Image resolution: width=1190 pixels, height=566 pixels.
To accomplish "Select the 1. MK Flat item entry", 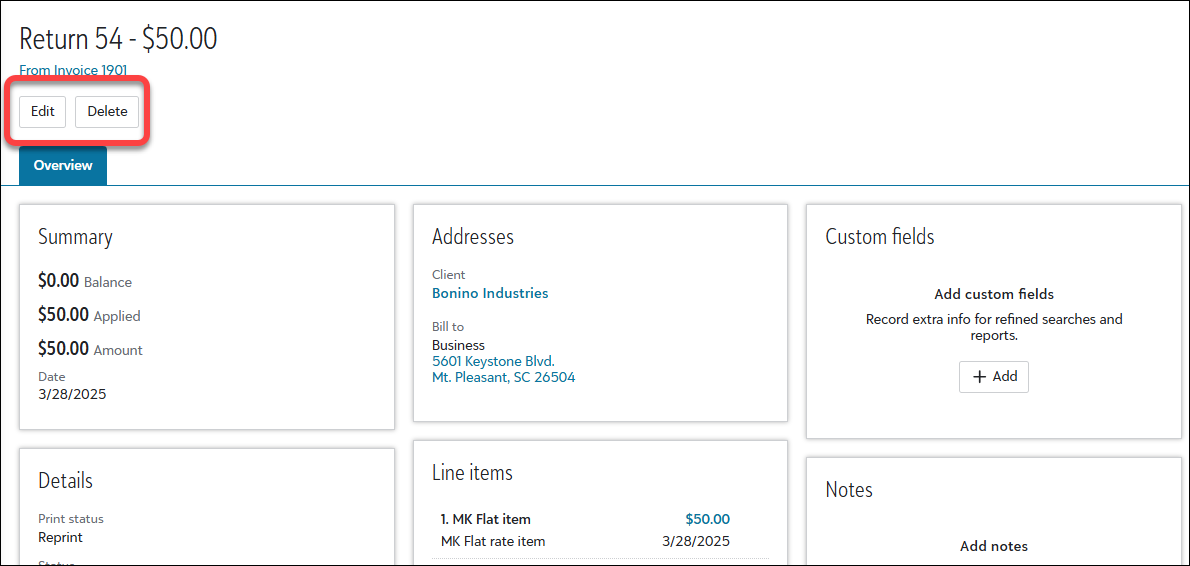I will 485,520.
